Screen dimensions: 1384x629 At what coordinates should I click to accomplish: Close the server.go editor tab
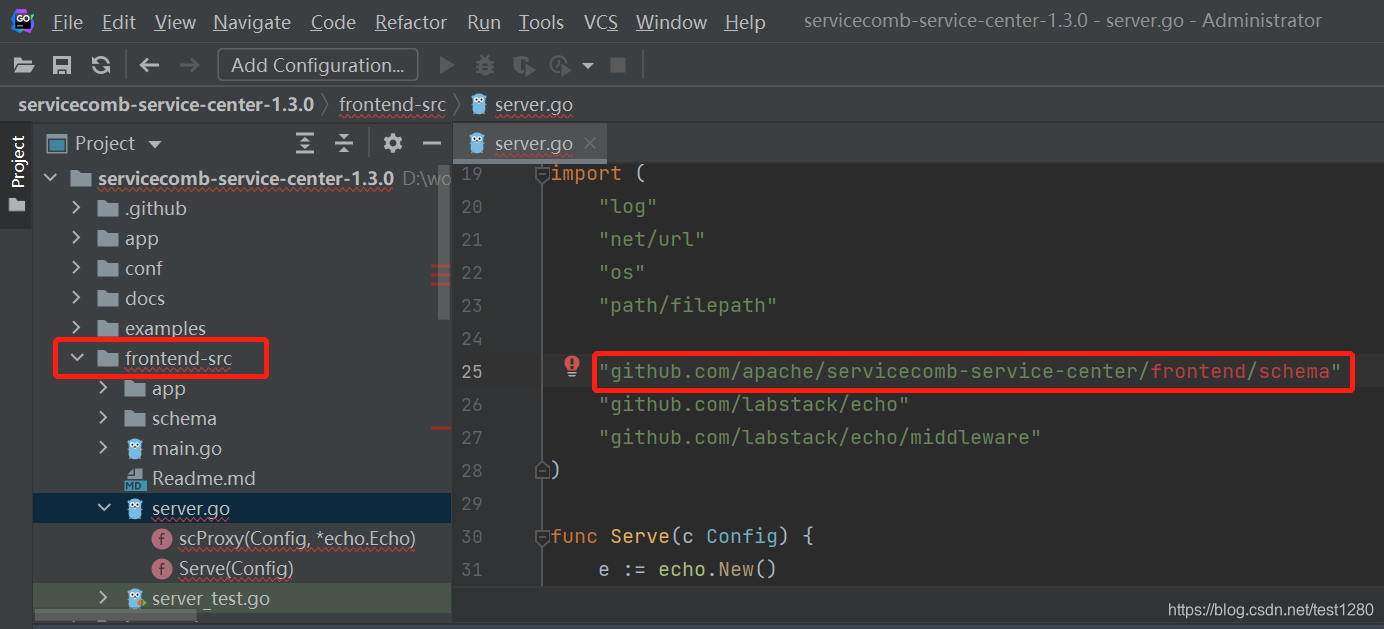click(590, 143)
